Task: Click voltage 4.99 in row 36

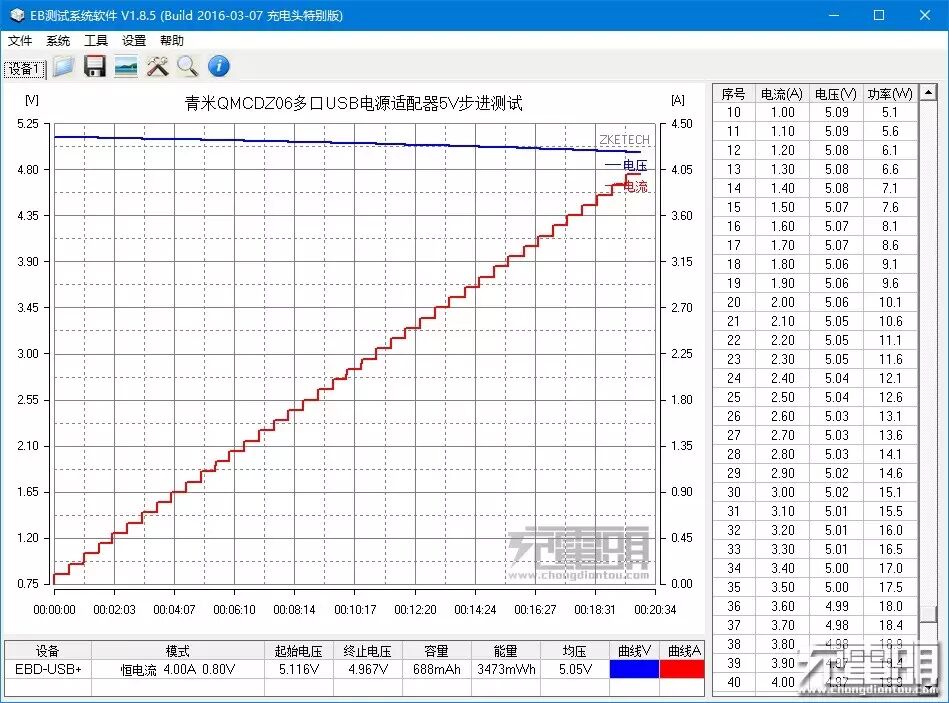Action: click(x=836, y=606)
